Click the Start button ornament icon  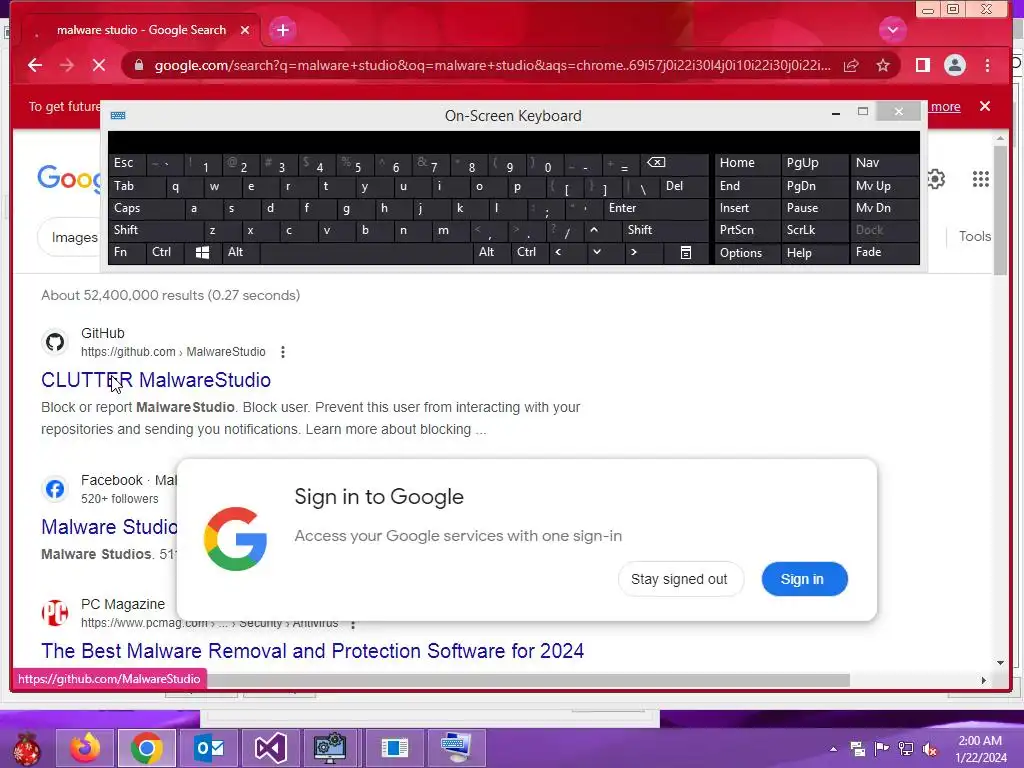[27, 748]
